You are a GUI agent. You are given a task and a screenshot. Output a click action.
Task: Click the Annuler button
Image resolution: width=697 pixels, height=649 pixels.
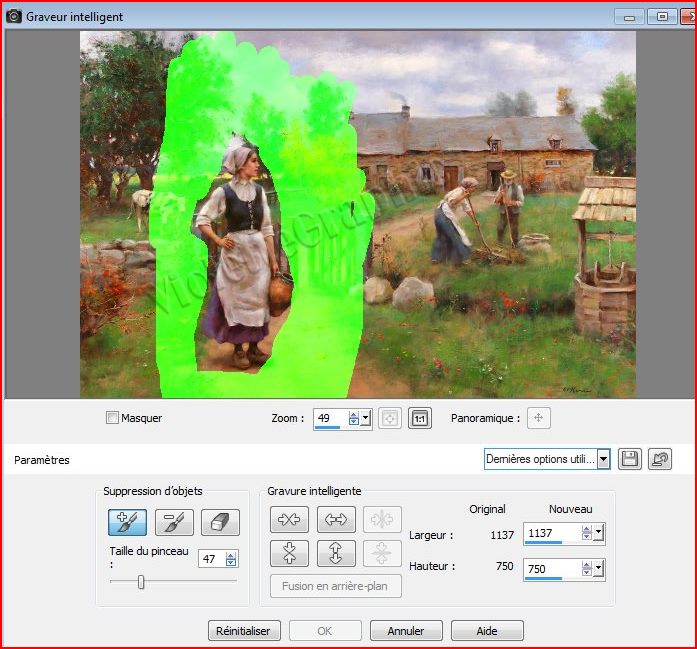click(406, 631)
